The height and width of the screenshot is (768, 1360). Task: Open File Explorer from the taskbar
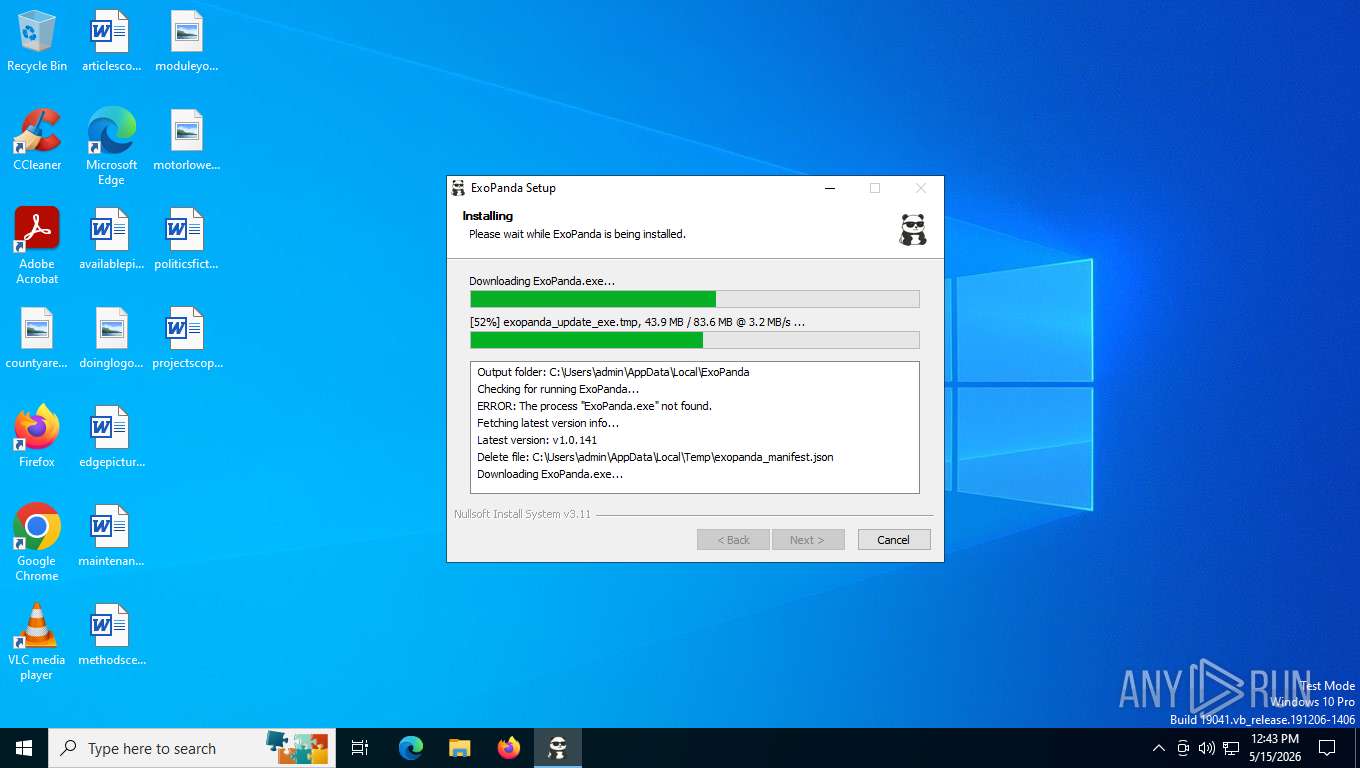(460, 748)
